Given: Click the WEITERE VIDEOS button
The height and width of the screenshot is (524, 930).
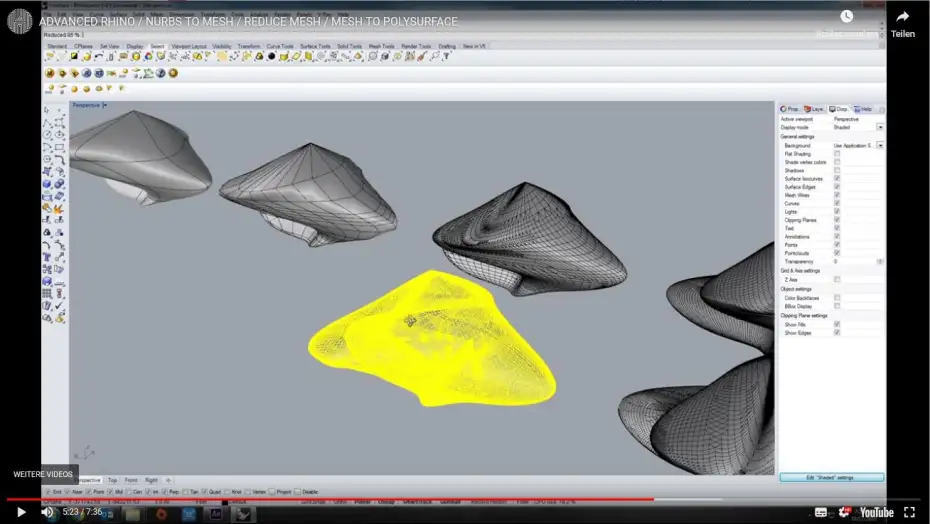Looking at the screenshot, I should point(43,474).
